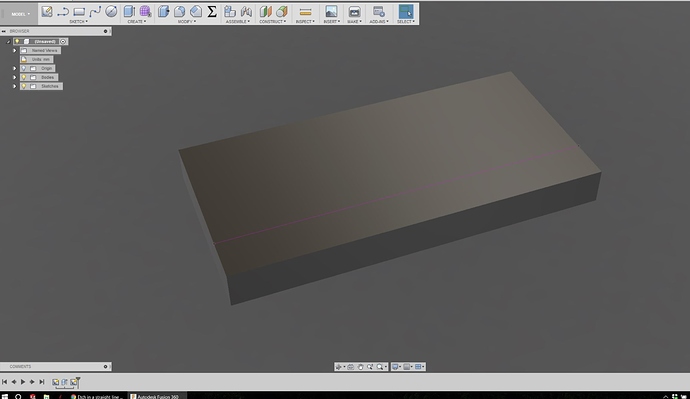Image resolution: width=690 pixels, height=399 pixels.
Task: Activate the (Unsaved) component radio button
Action: tap(63, 41)
